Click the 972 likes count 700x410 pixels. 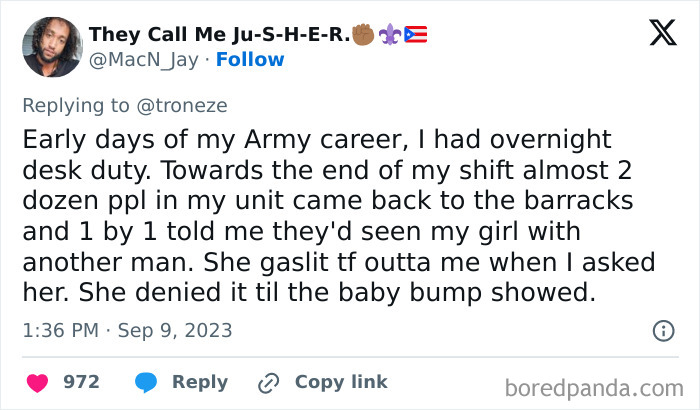(81, 382)
